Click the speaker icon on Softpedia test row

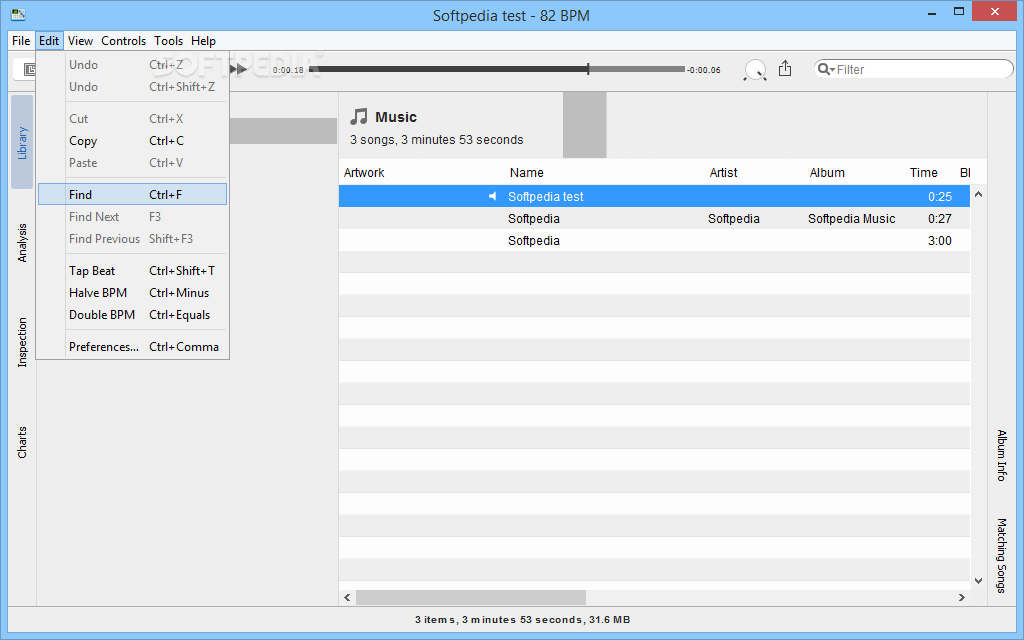coord(493,196)
